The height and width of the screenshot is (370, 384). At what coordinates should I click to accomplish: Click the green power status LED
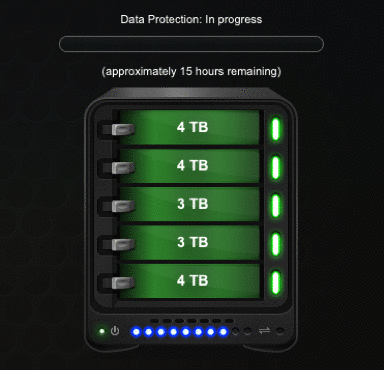(102, 331)
